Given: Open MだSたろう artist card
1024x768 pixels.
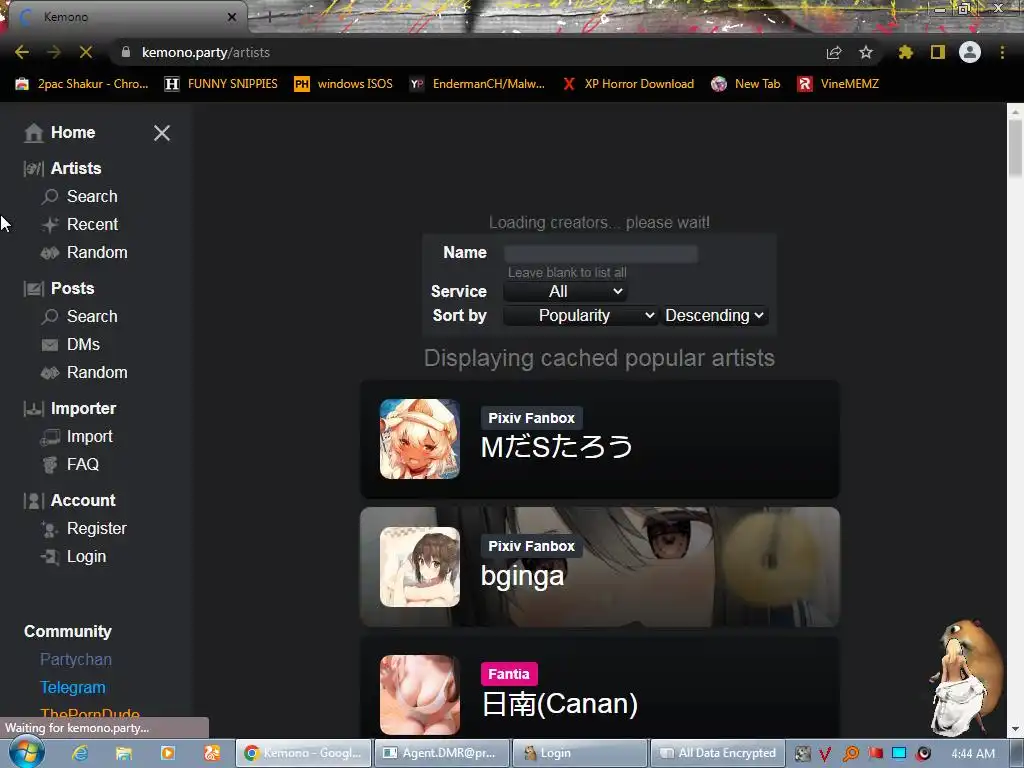Looking at the screenshot, I should [600, 439].
